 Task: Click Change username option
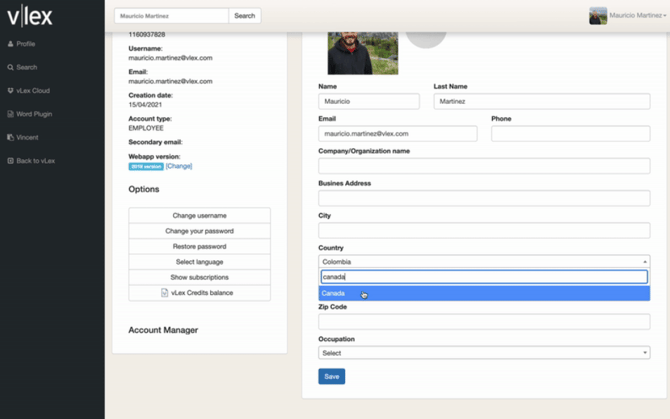point(200,215)
